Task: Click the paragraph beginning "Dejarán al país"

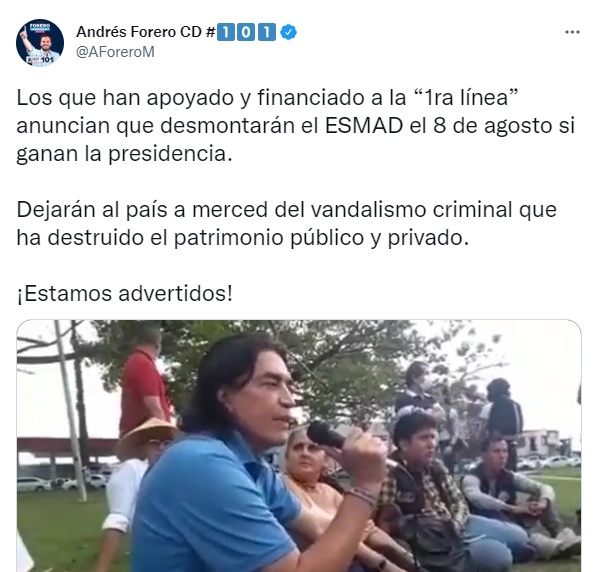Action: pos(286,223)
